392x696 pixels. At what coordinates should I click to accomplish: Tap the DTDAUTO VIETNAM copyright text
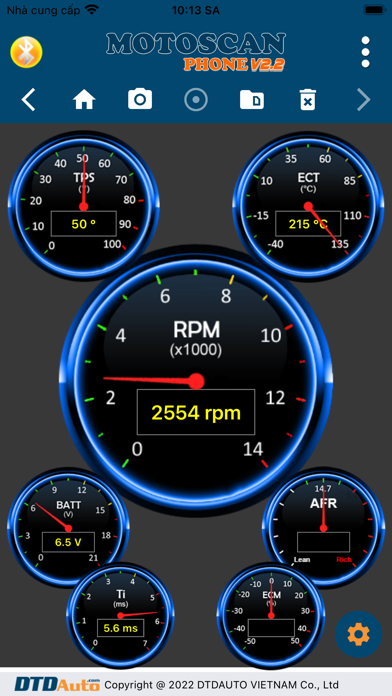(222, 684)
